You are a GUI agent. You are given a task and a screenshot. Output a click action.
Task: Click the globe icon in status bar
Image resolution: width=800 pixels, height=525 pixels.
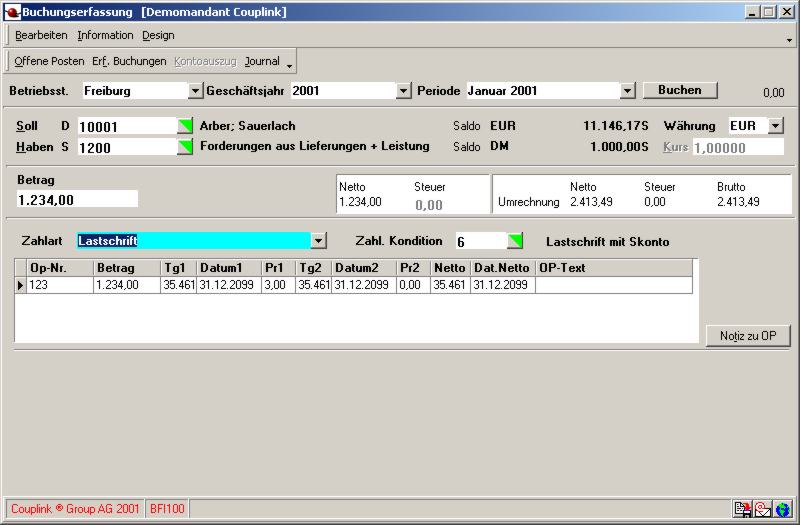780,509
